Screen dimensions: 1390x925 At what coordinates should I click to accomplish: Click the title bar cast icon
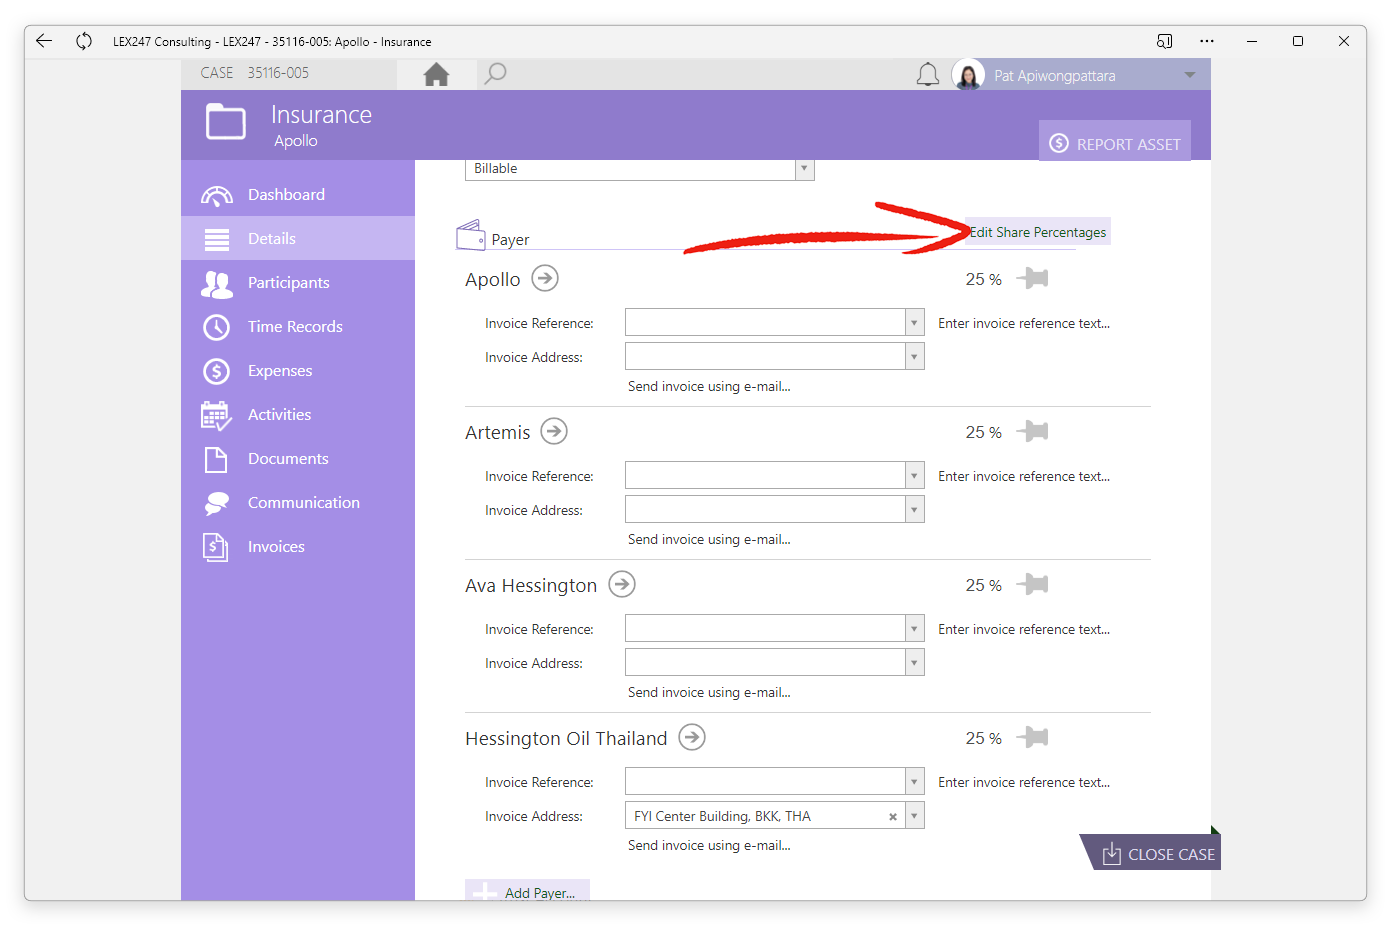1164,41
